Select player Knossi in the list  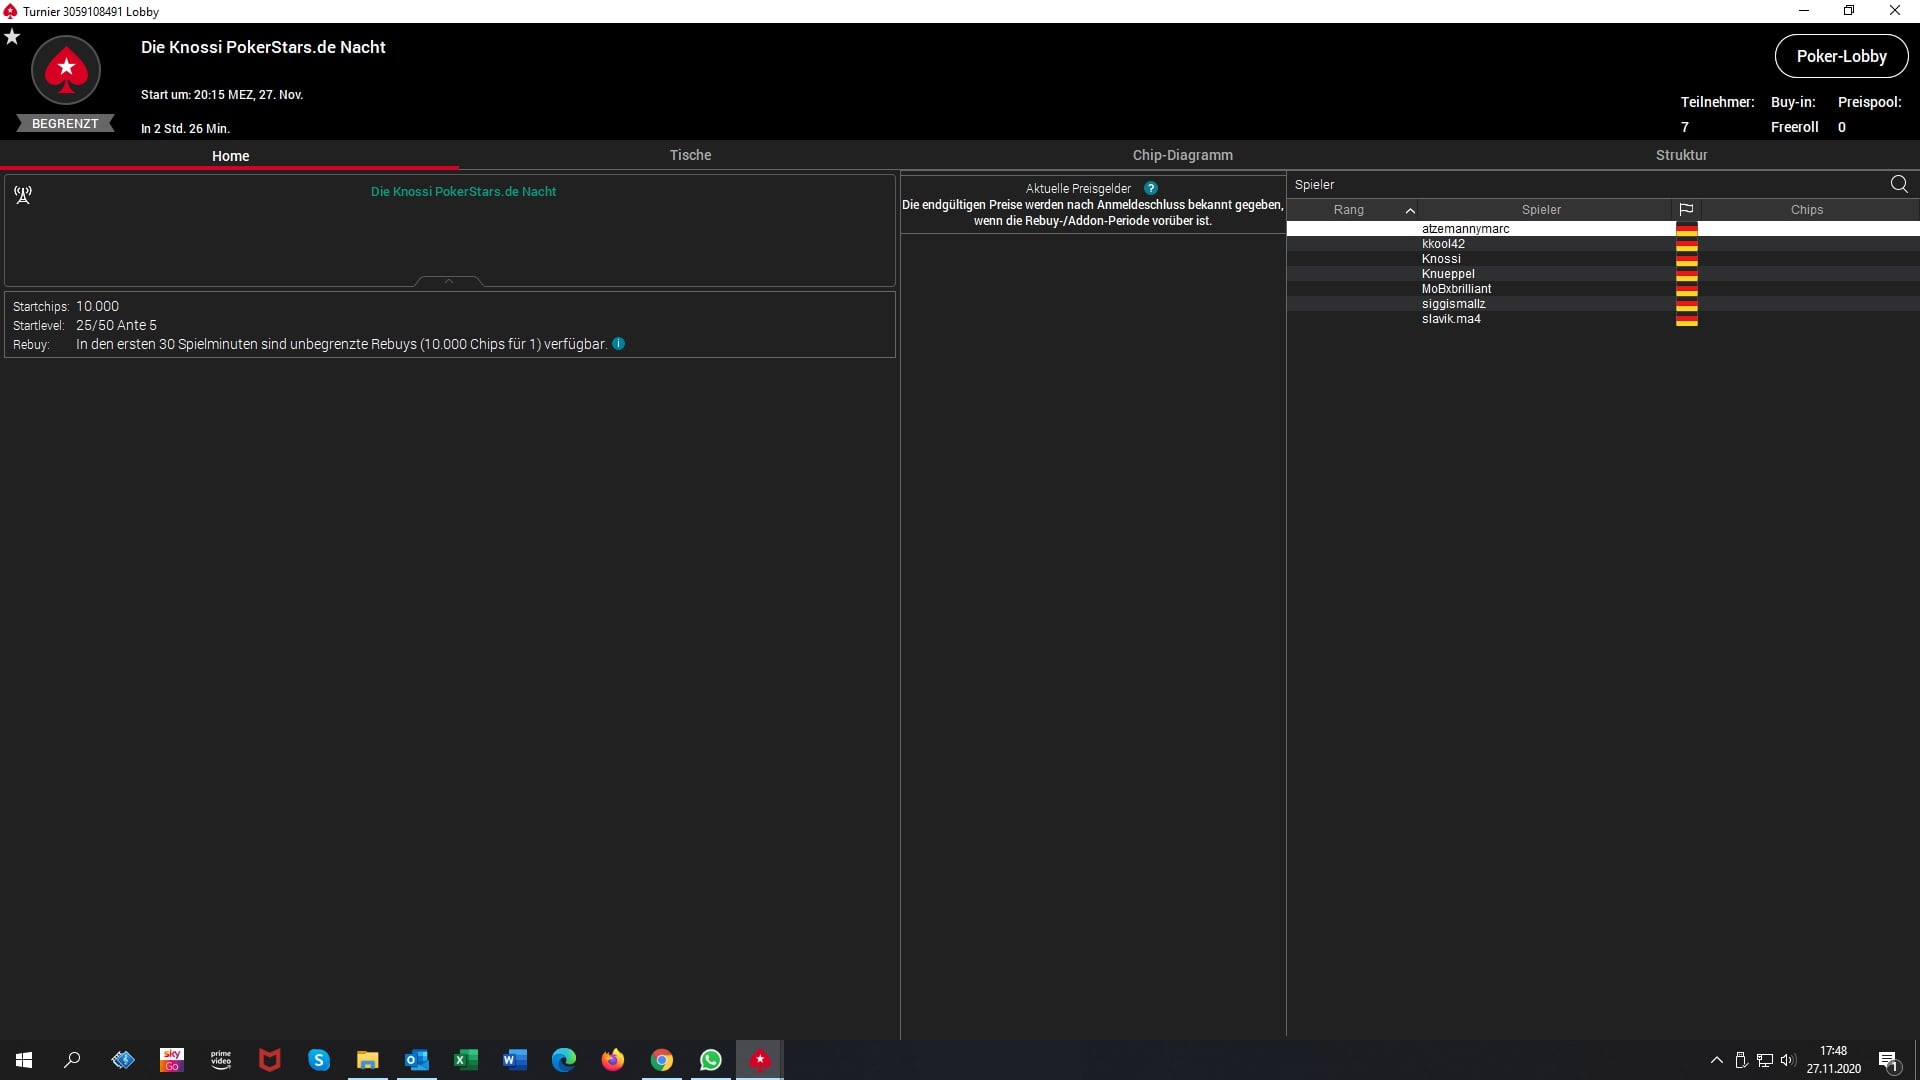click(1602, 259)
